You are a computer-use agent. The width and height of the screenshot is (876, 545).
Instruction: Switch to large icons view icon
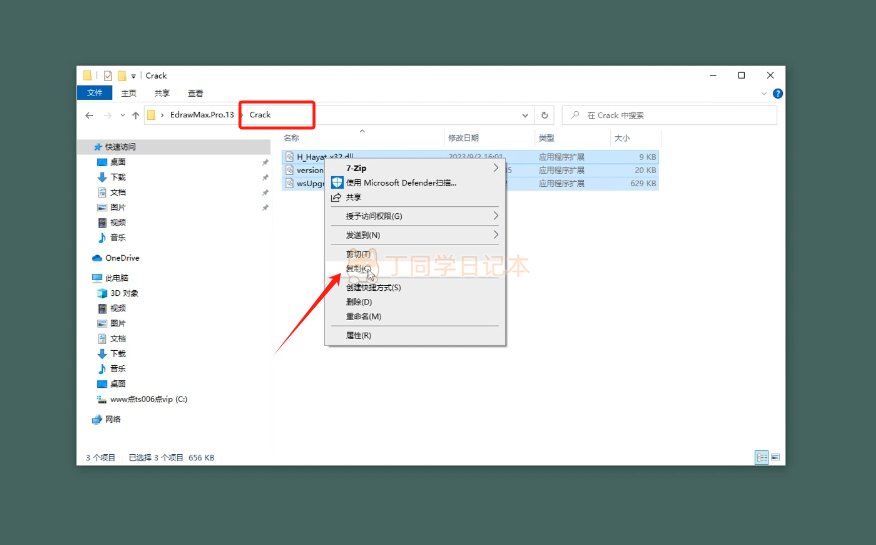point(775,457)
